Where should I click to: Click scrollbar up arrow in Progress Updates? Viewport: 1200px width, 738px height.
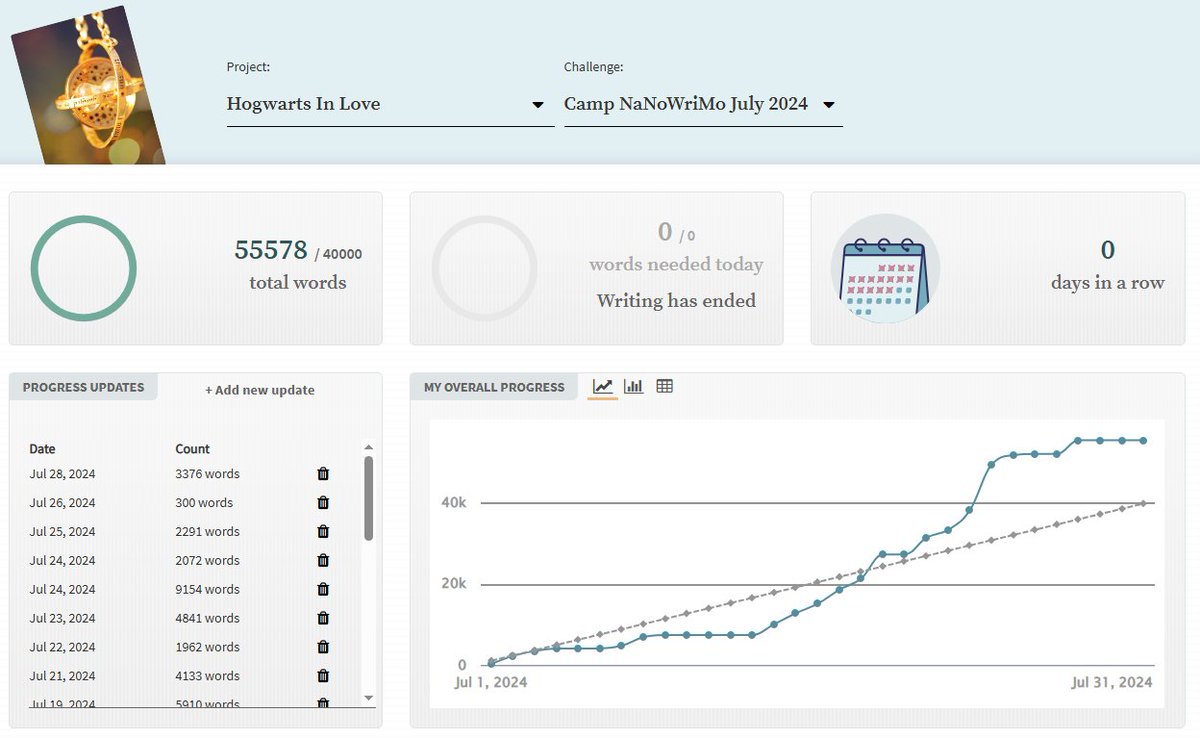pos(368,448)
